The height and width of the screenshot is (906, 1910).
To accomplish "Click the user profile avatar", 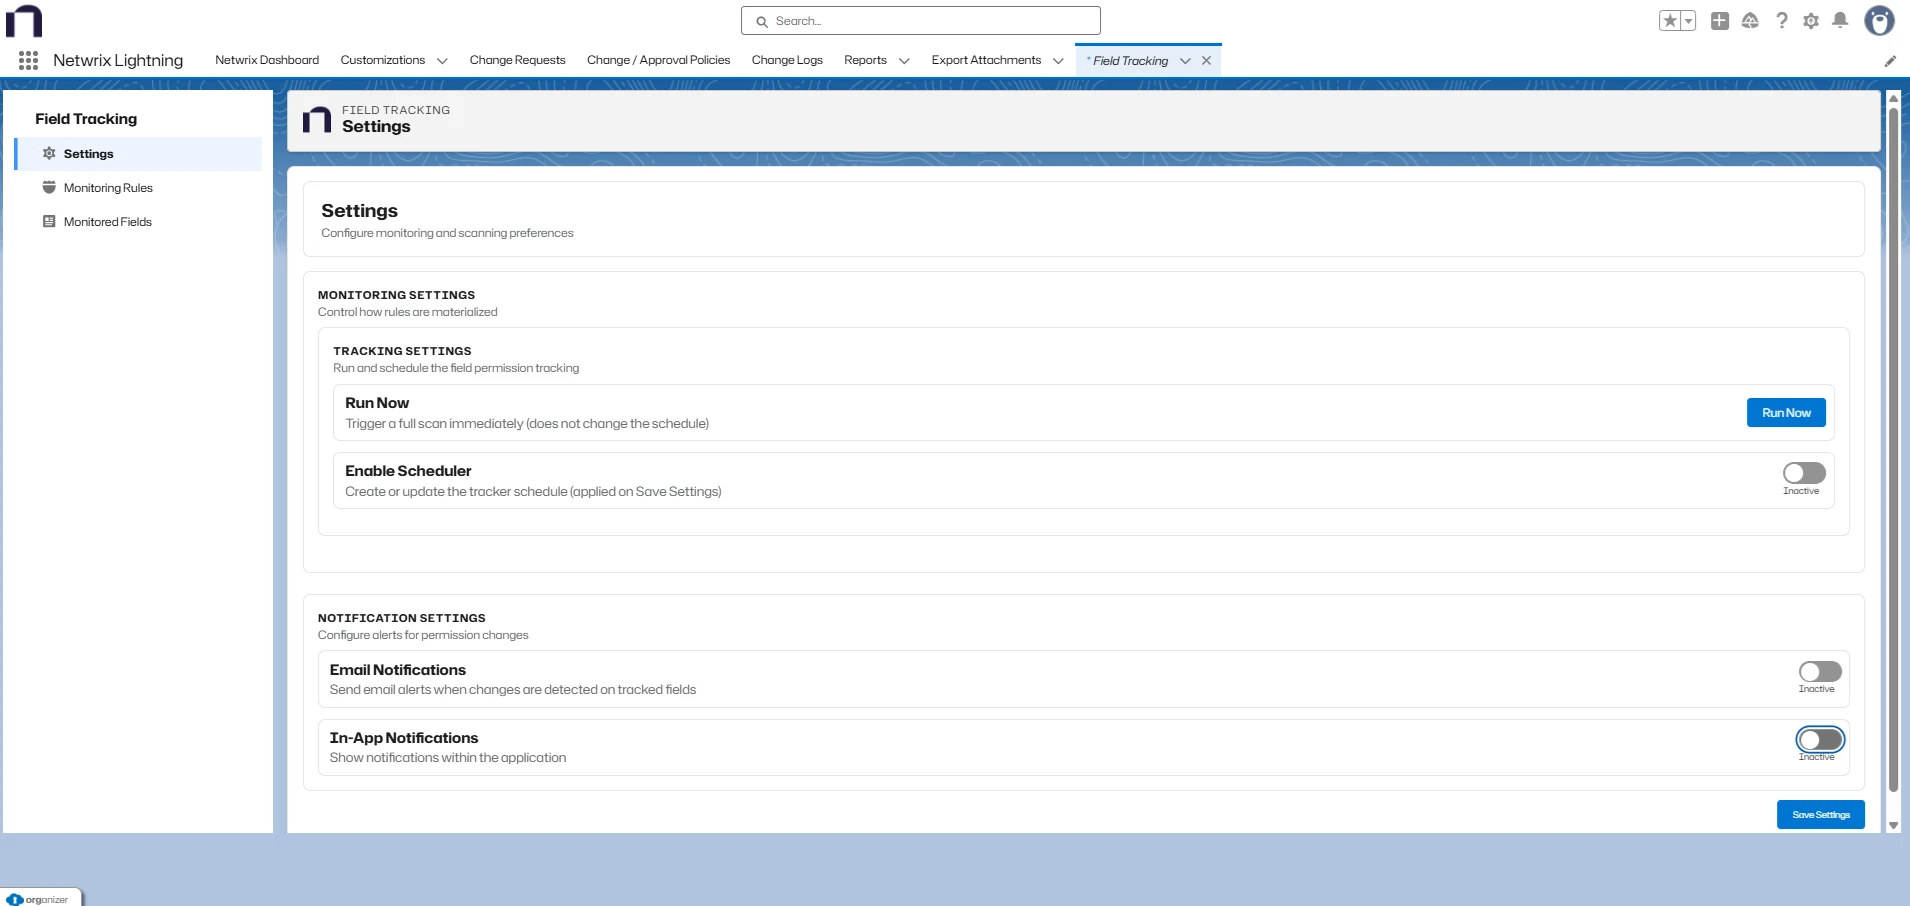I will [1879, 21].
